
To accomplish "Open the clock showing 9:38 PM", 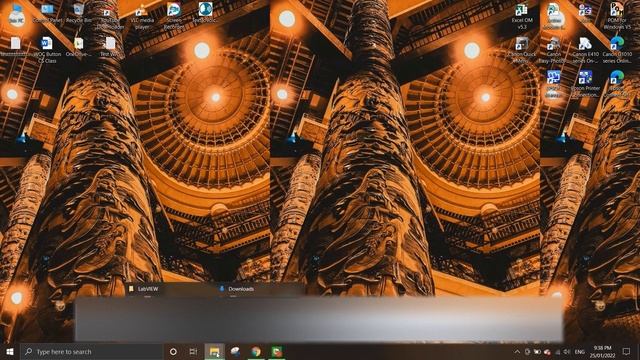I will [x=602, y=351].
